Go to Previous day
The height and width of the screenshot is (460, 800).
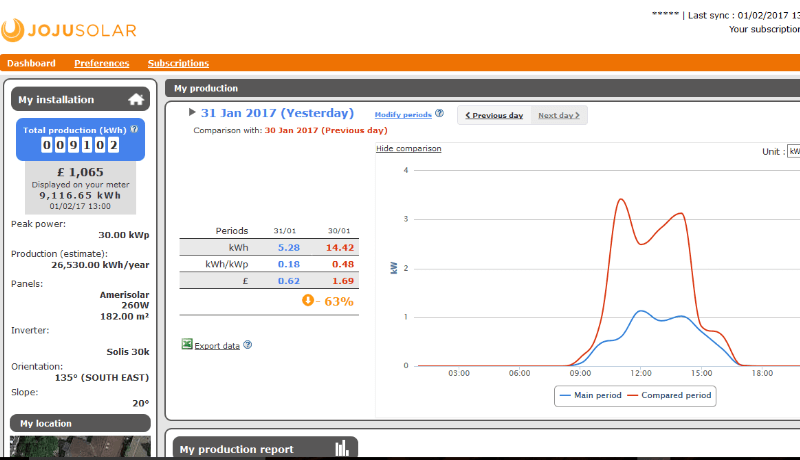click(494, 115)
